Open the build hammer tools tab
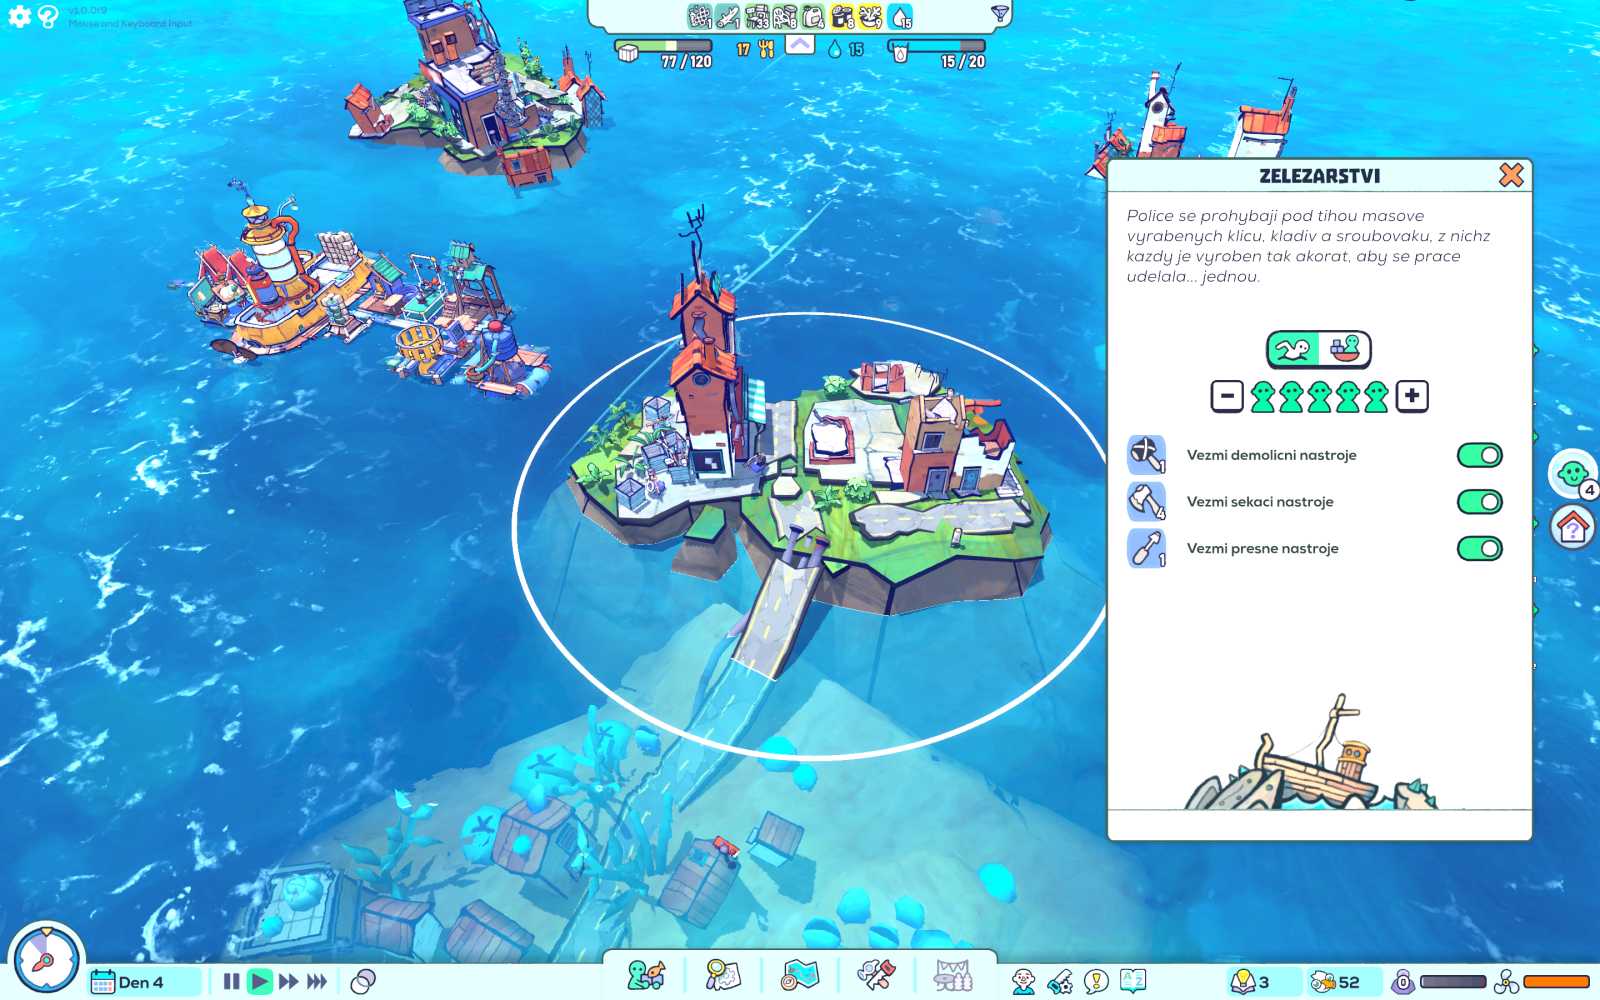This screenshot has height=1000, width=1600. (877, 975)
